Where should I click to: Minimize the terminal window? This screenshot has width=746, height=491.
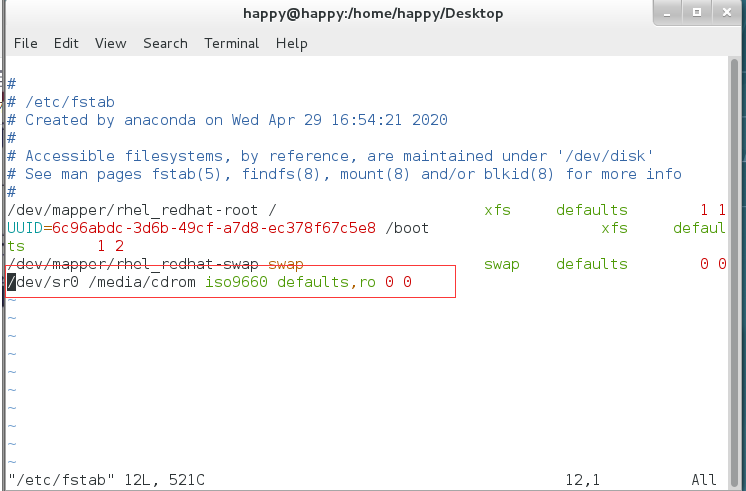click(667, 13)
